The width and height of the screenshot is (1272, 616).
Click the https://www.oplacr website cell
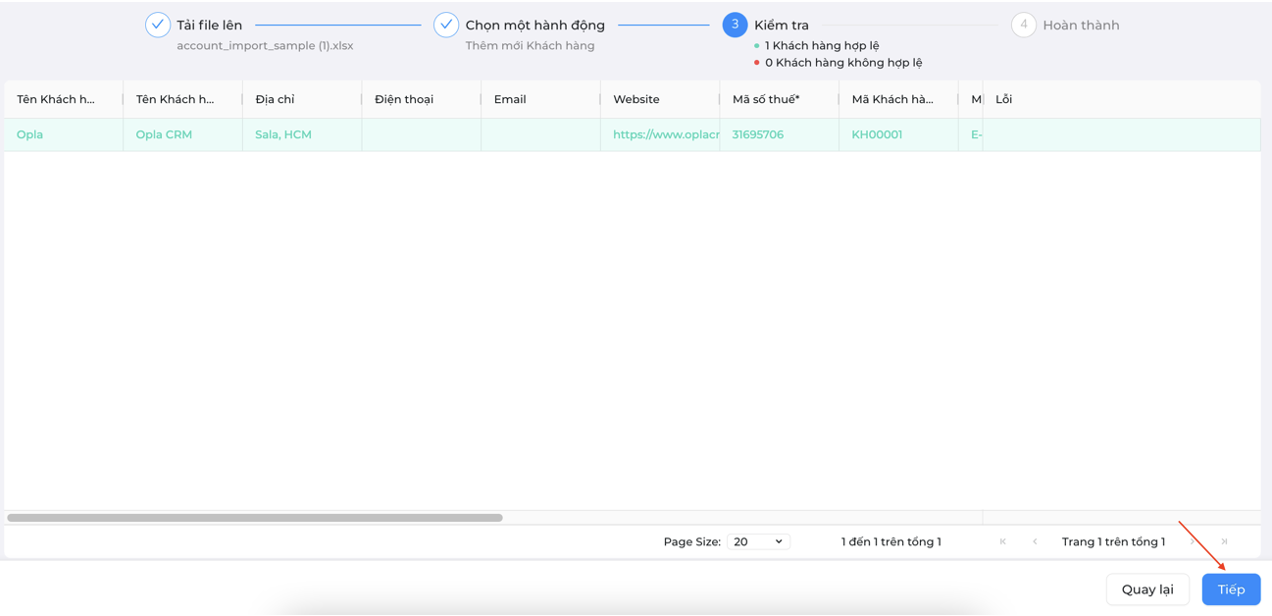coord(660,134)
